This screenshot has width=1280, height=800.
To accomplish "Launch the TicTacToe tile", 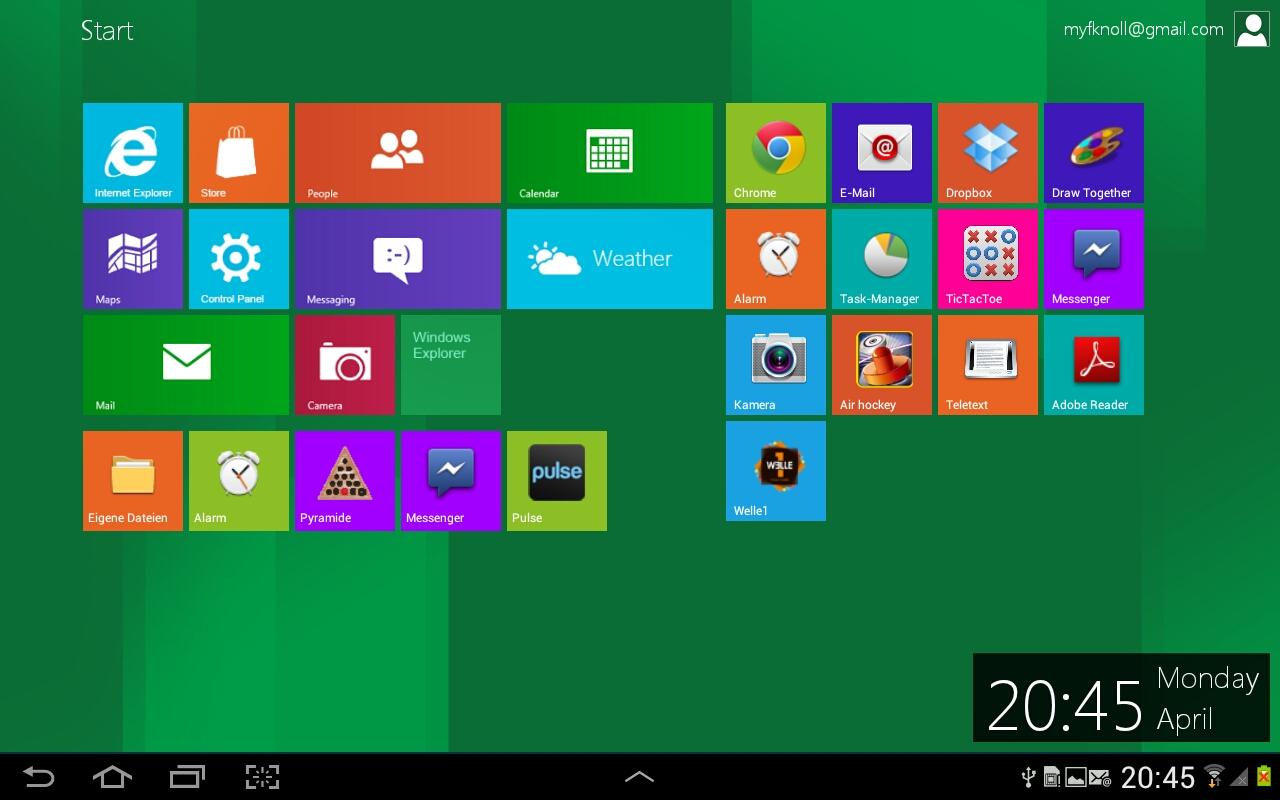I will click(988, 259).
